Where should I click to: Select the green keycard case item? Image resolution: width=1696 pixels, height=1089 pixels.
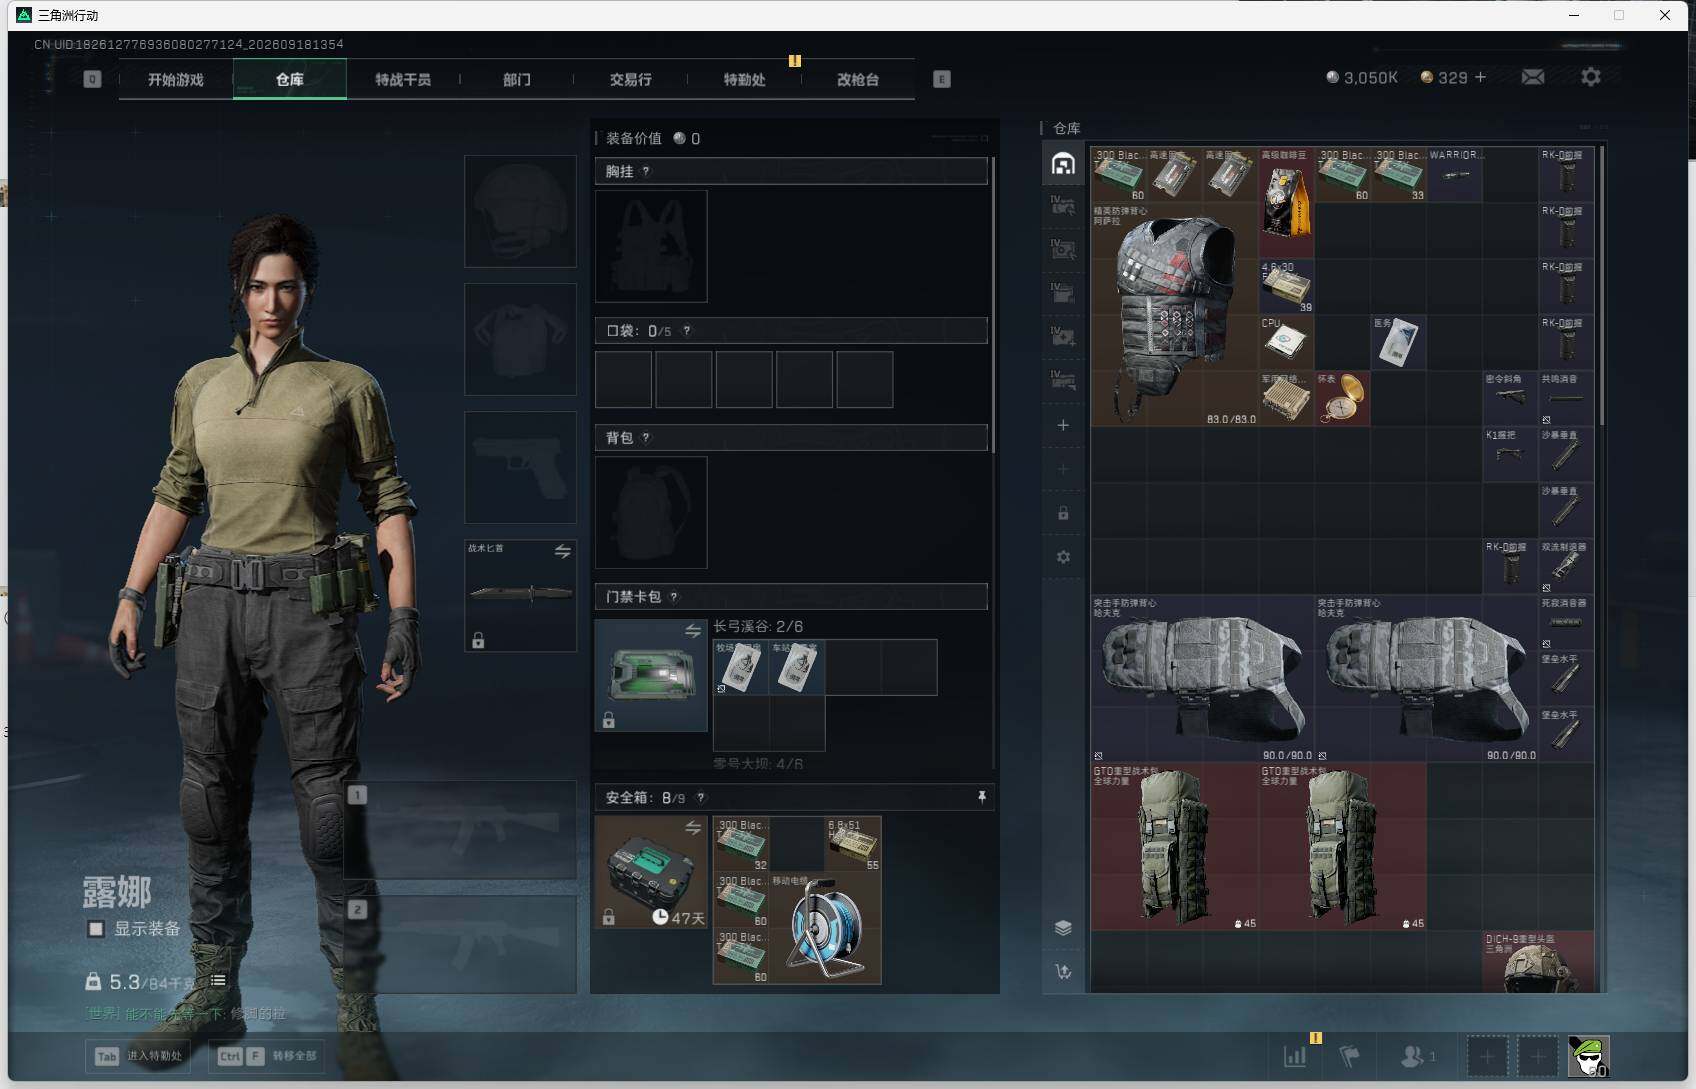click(651, 675)
